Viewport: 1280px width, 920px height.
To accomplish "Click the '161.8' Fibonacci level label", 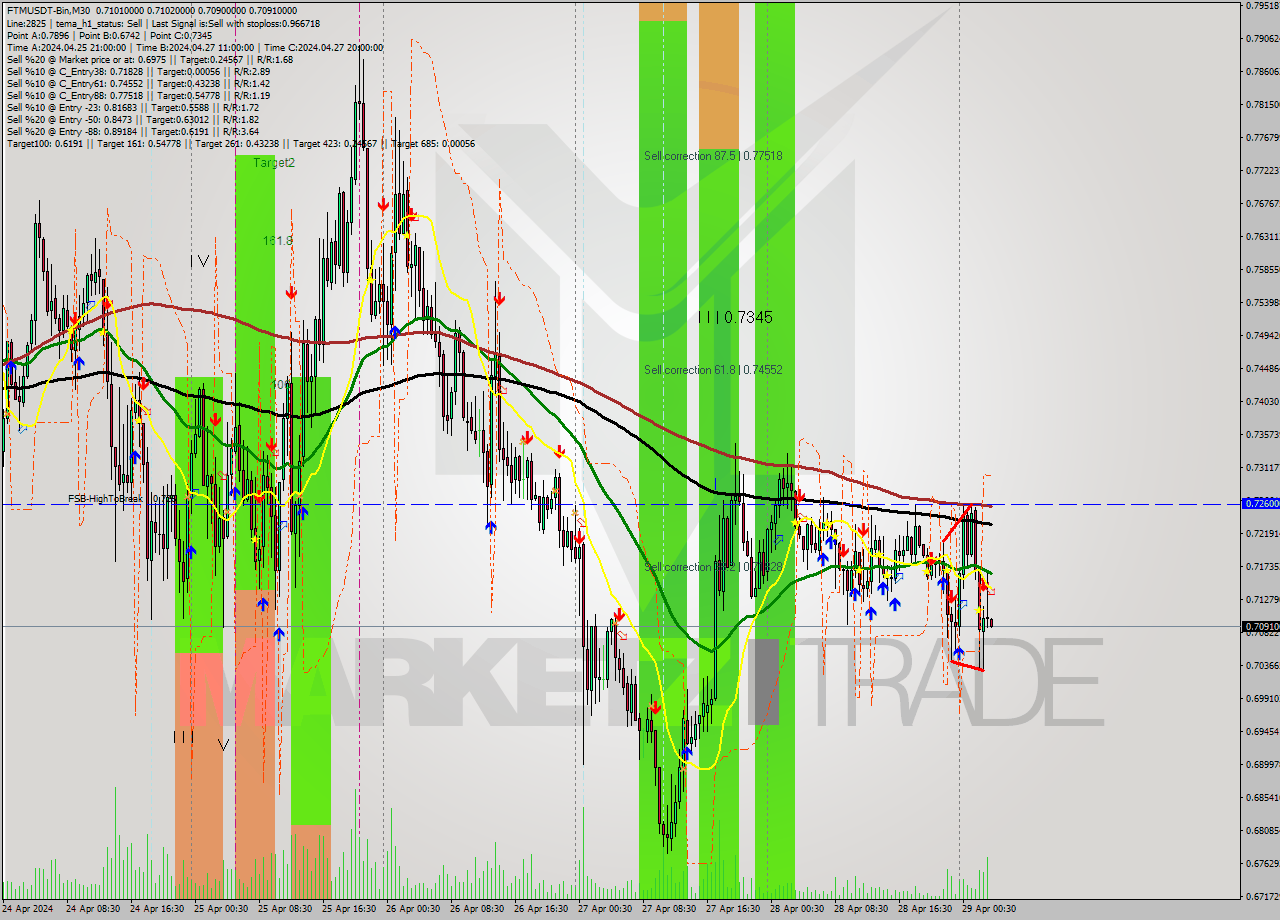I will click(277, 241).
